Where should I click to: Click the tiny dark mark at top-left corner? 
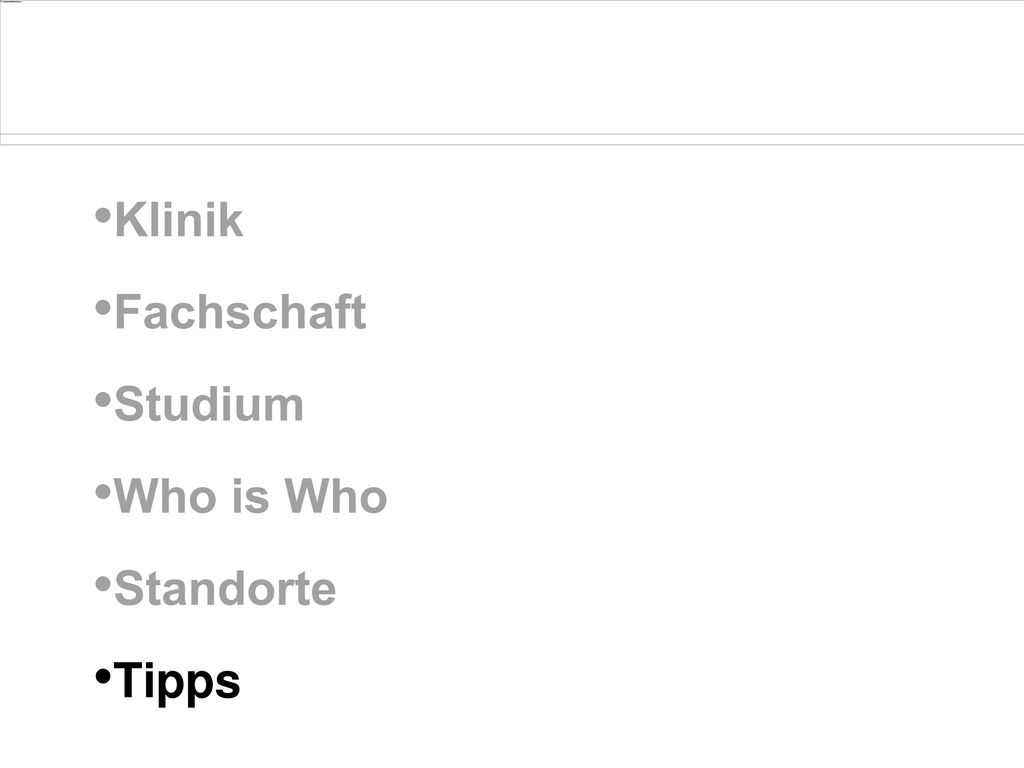point(12,1)
